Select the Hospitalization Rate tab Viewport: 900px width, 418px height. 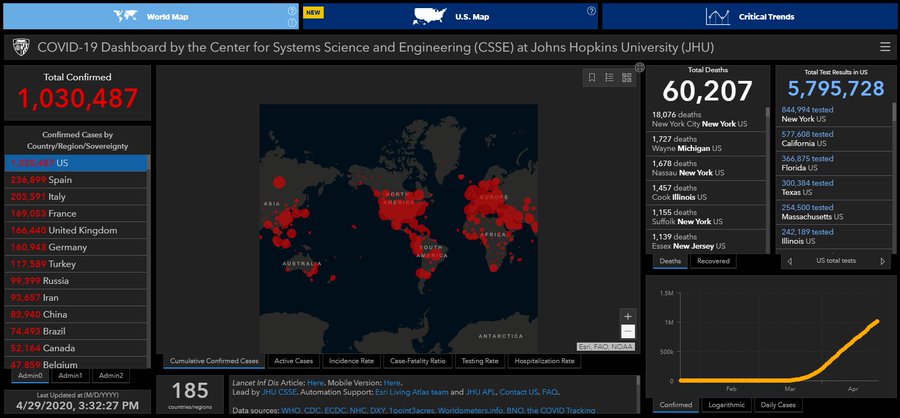(544, 361)
